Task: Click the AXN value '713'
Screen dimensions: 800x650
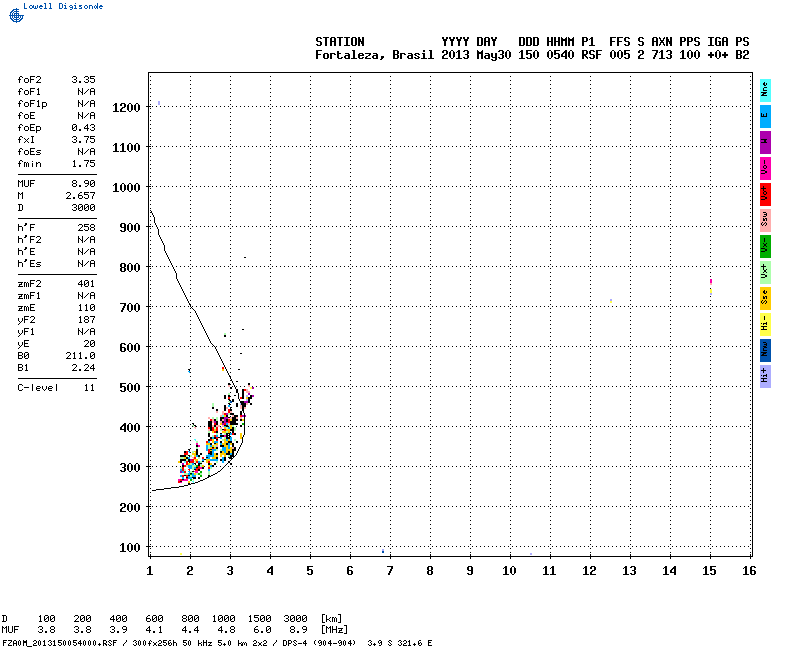Action: pyautogui.click(x=661, y=55)
